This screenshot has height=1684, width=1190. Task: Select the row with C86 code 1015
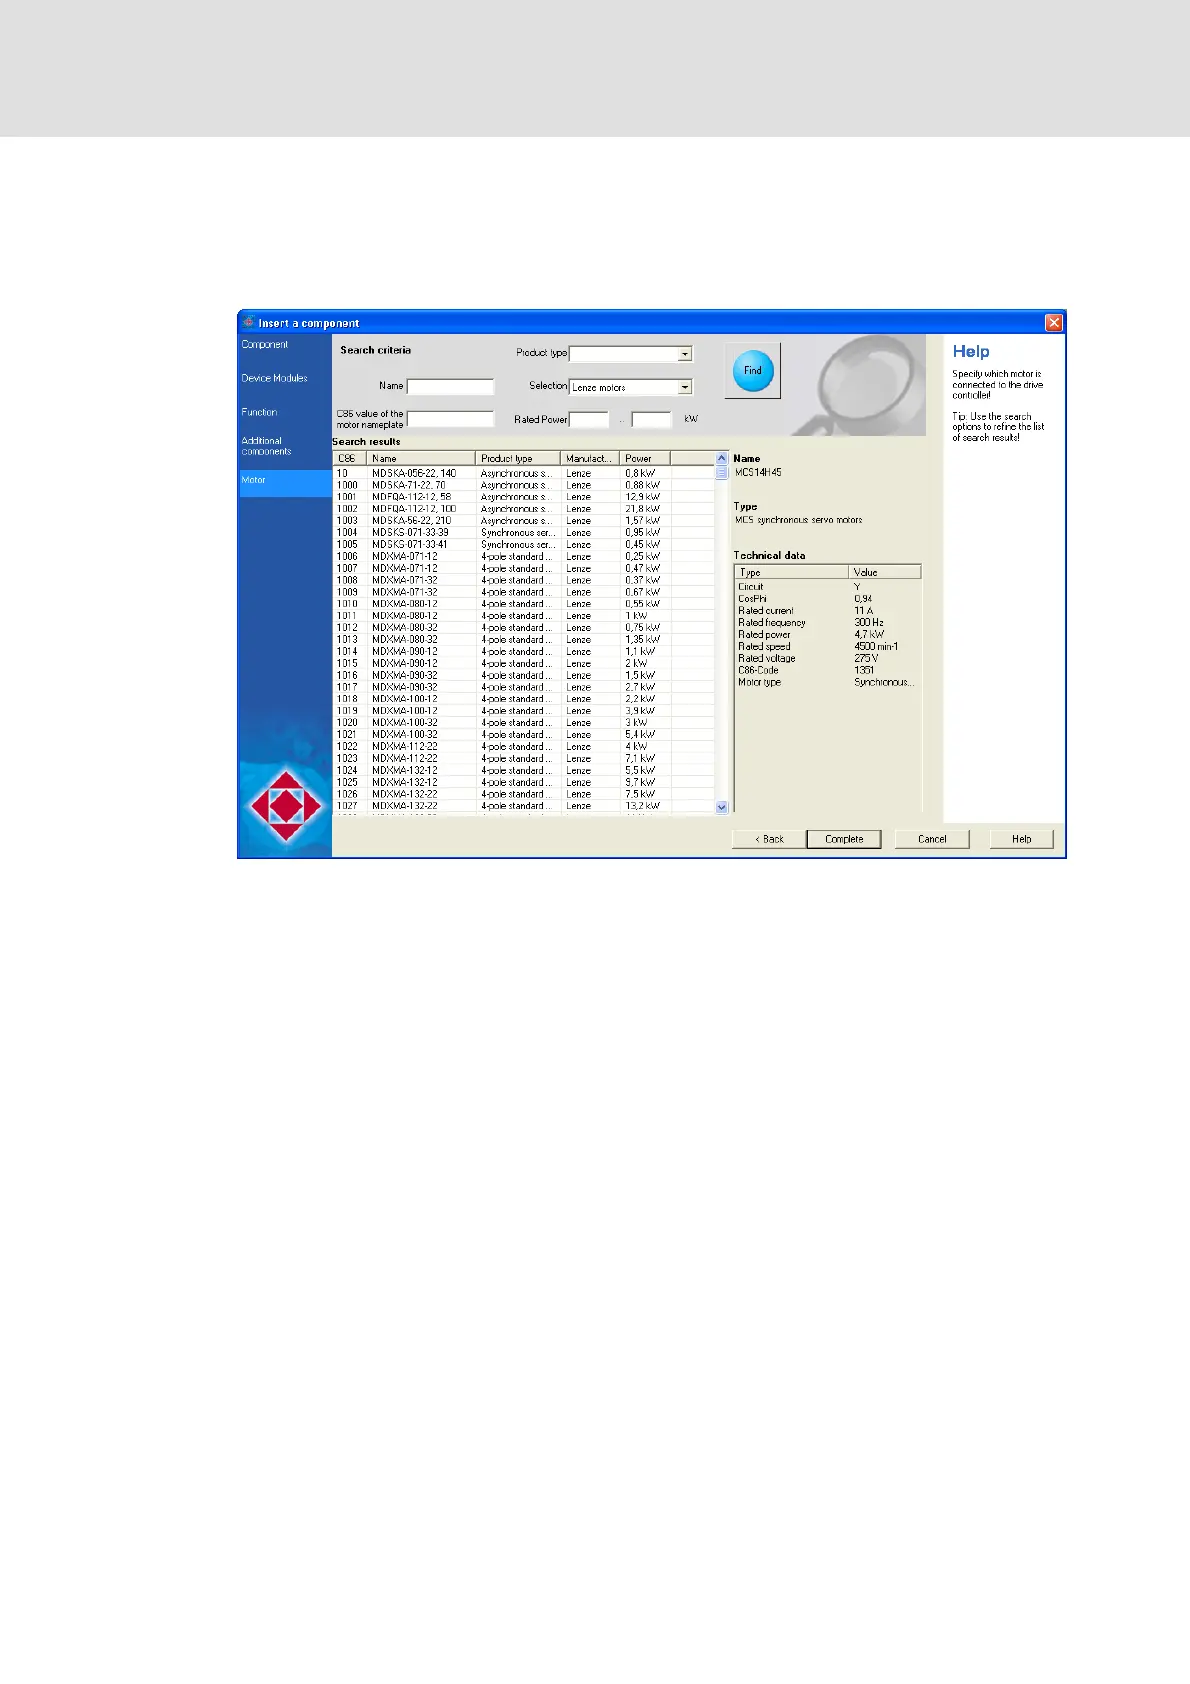(x=524, y=663)
